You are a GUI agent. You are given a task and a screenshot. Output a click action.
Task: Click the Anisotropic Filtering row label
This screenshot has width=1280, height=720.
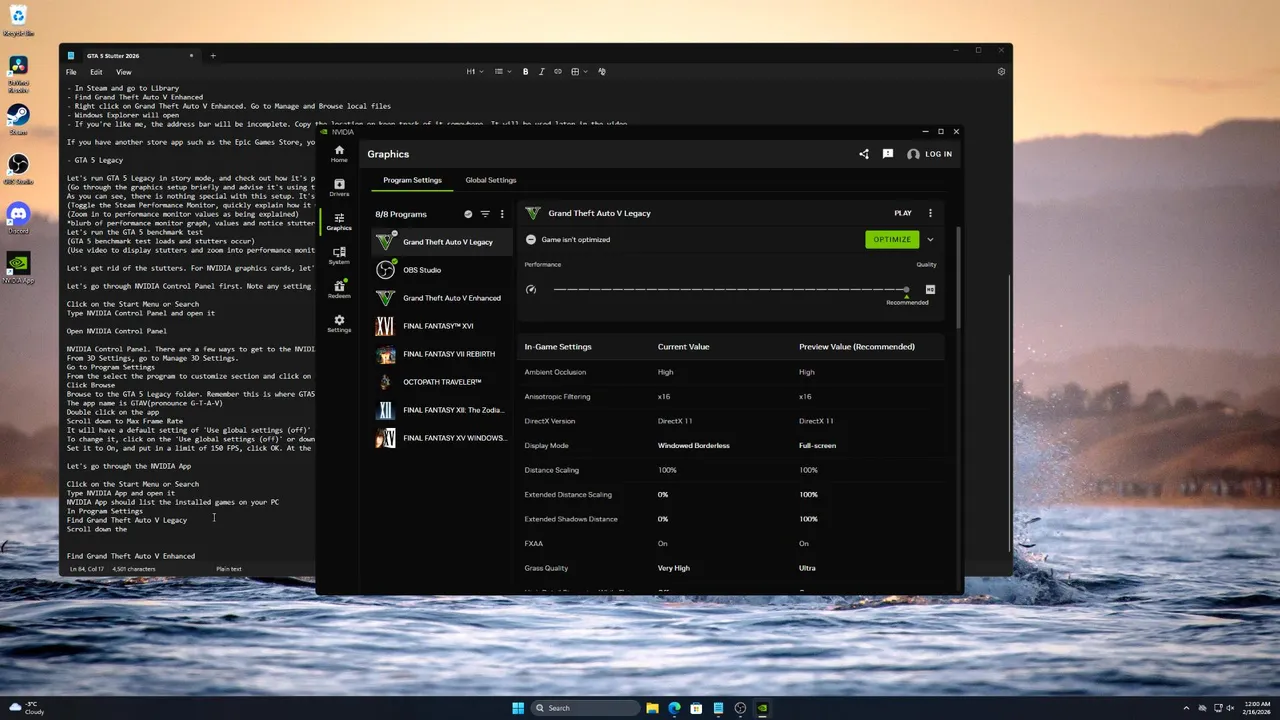pos(557,397)
